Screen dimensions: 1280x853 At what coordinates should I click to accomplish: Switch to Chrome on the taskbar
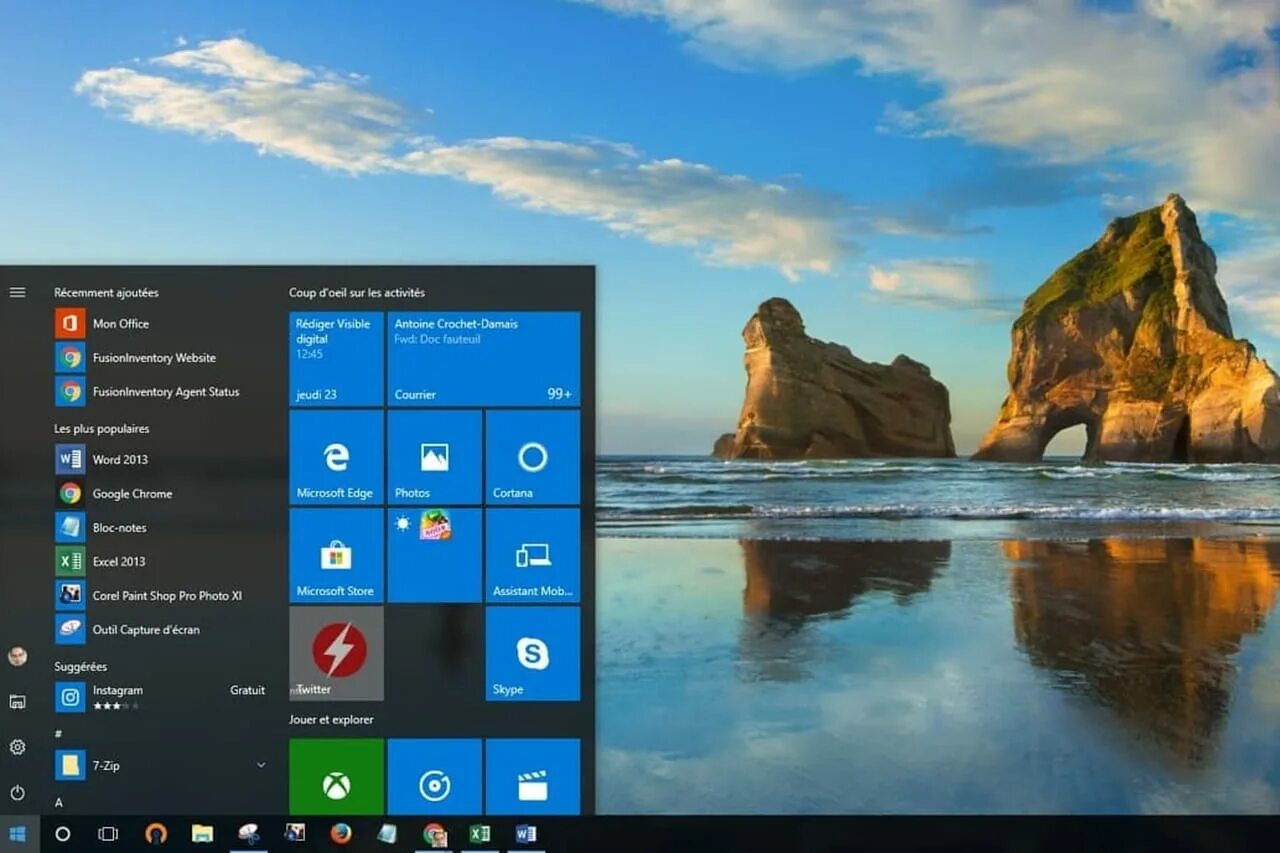[x=434, y=834]
